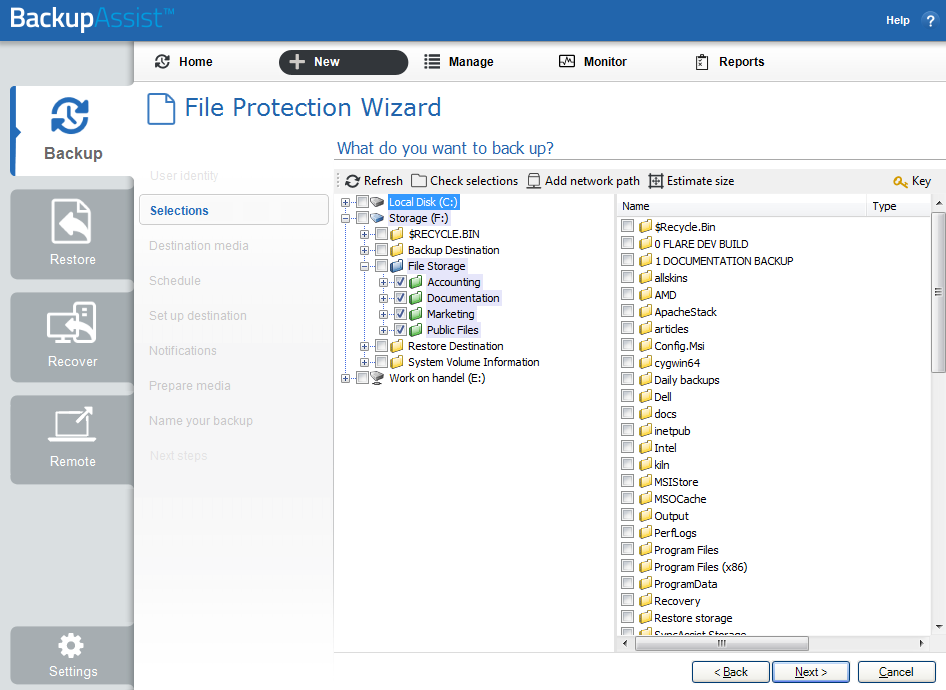946x690 pixels.
Task: Check the ProgramData folder checkbox
Action: click(628, 583)
